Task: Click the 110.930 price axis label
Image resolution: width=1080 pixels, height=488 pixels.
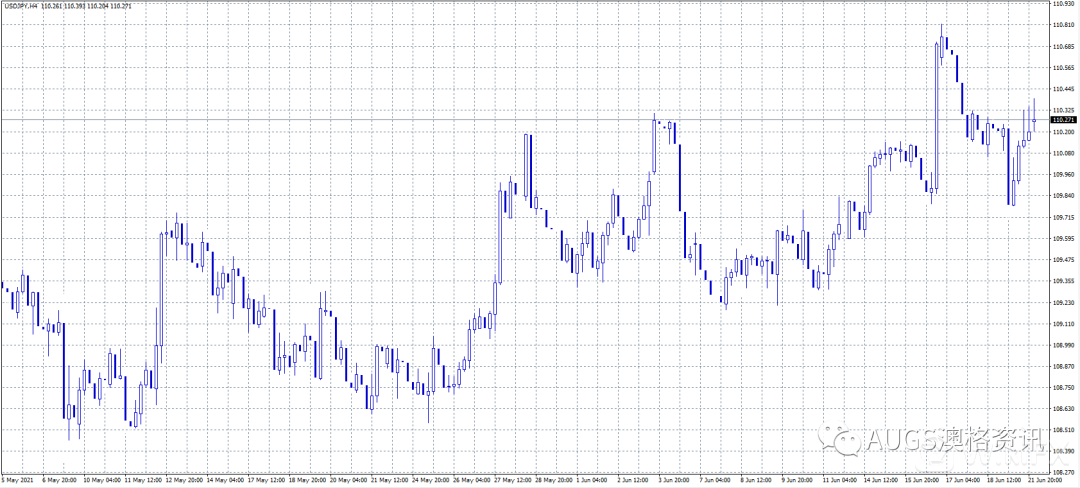Action: [x=1063, y=5]
